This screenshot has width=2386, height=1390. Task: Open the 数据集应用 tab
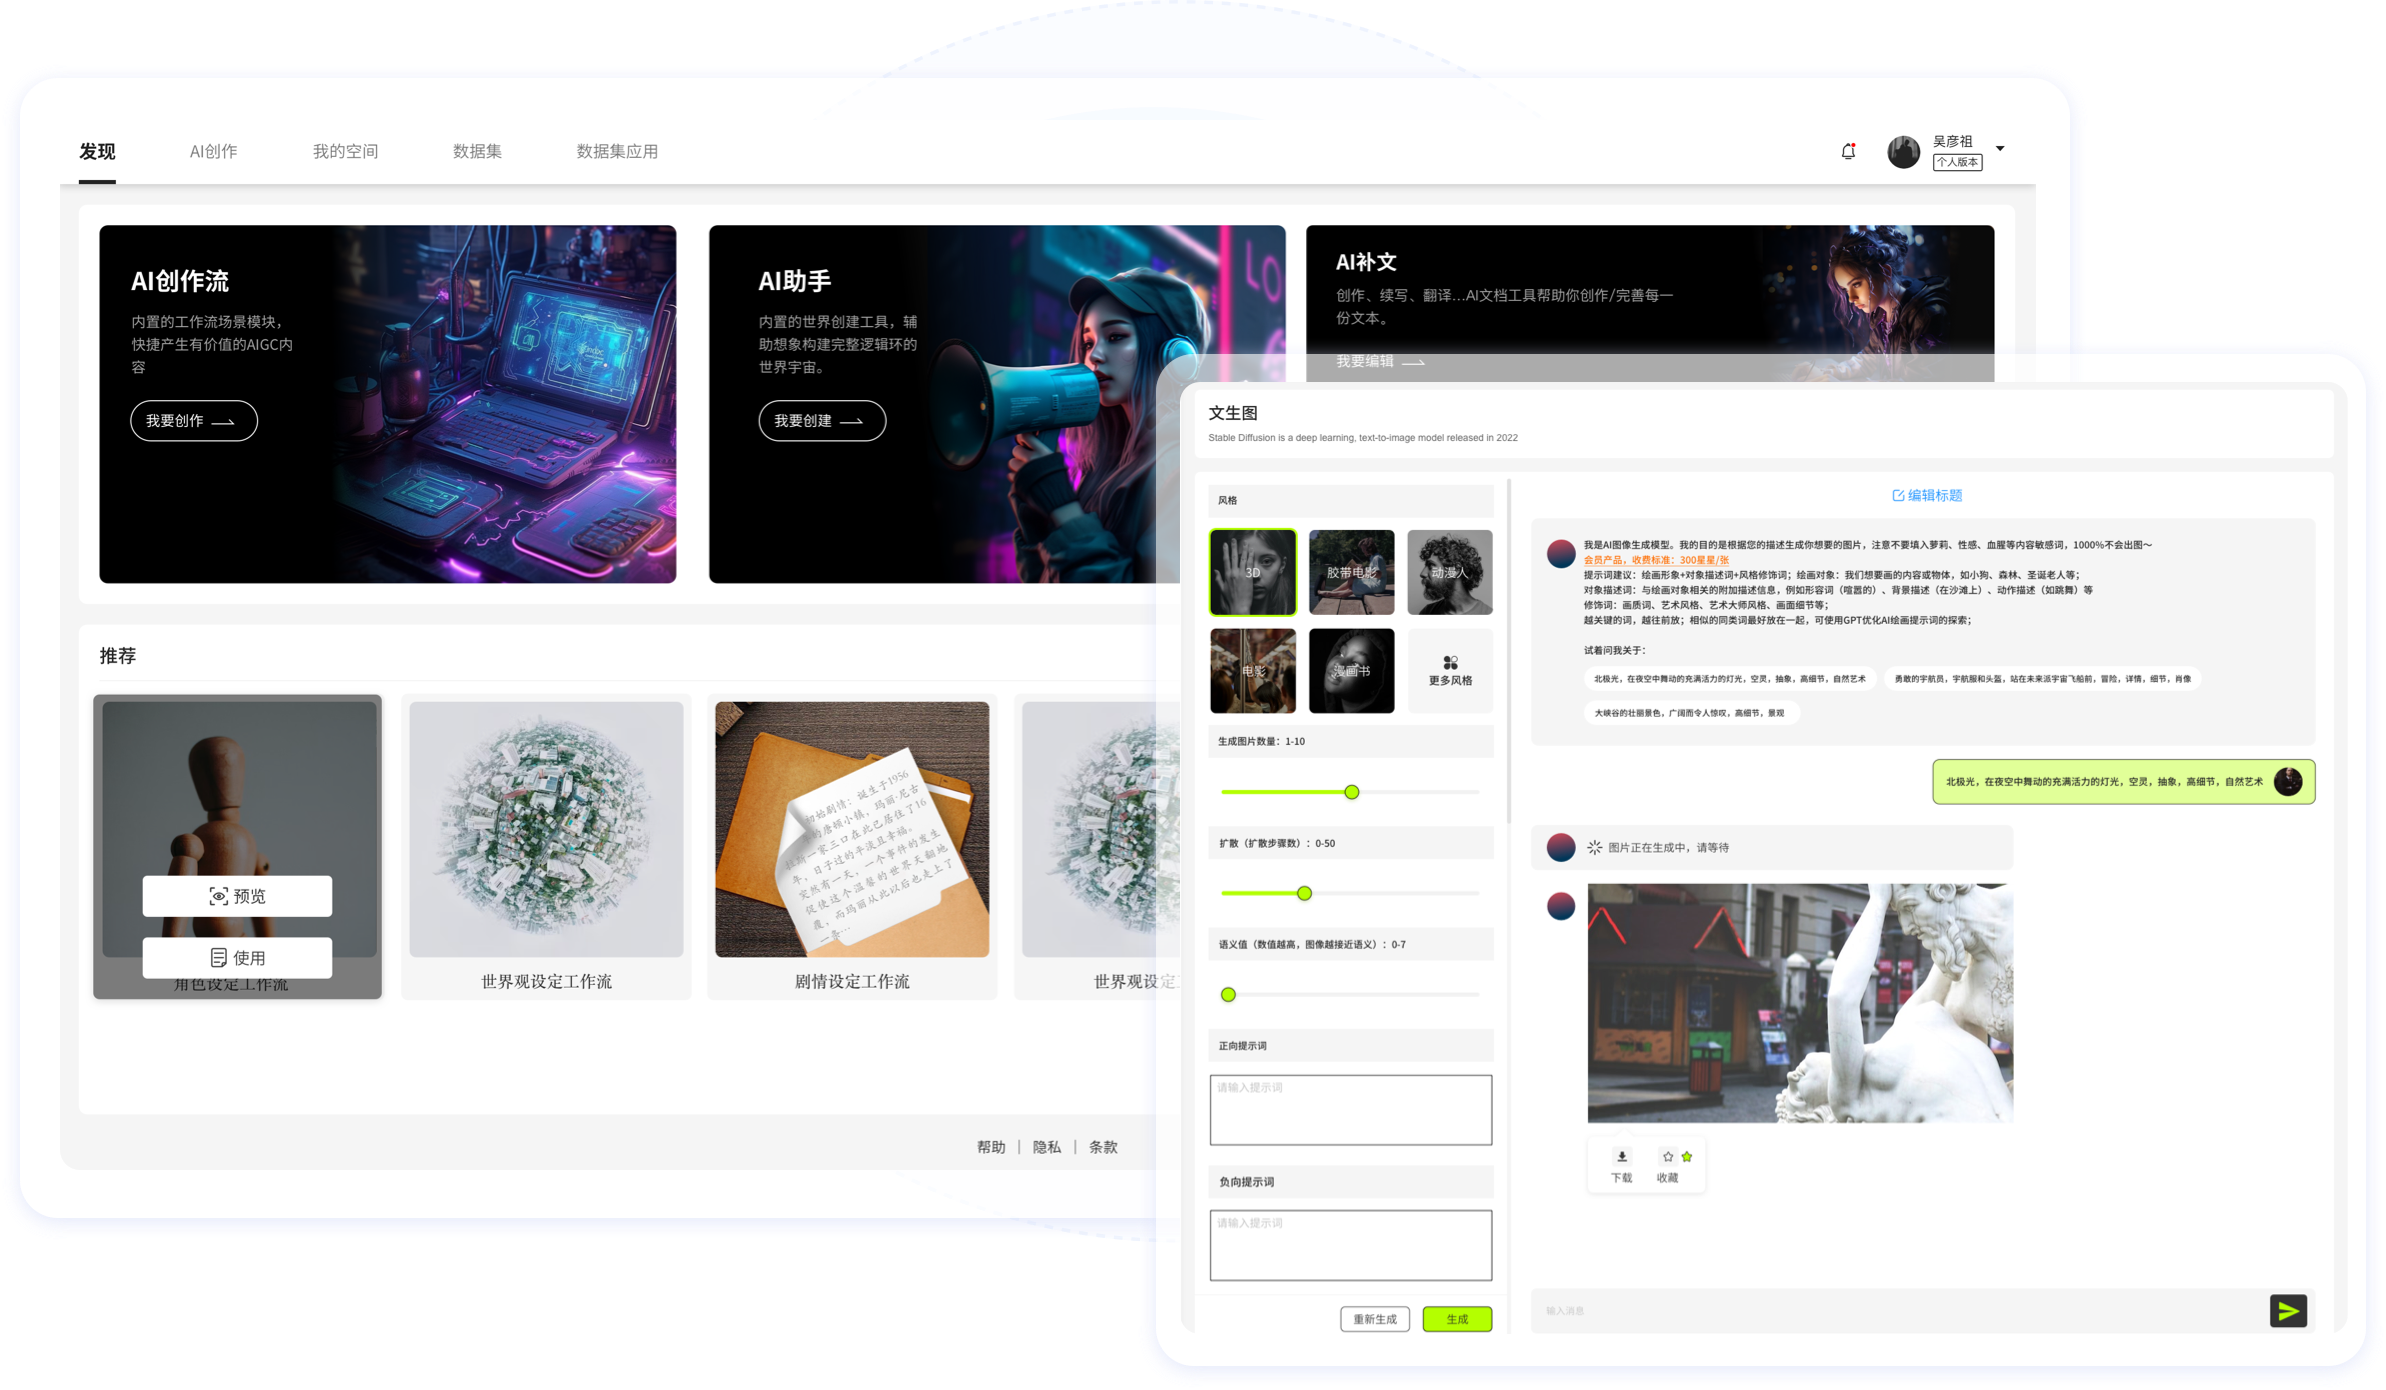tap(617, 151)
